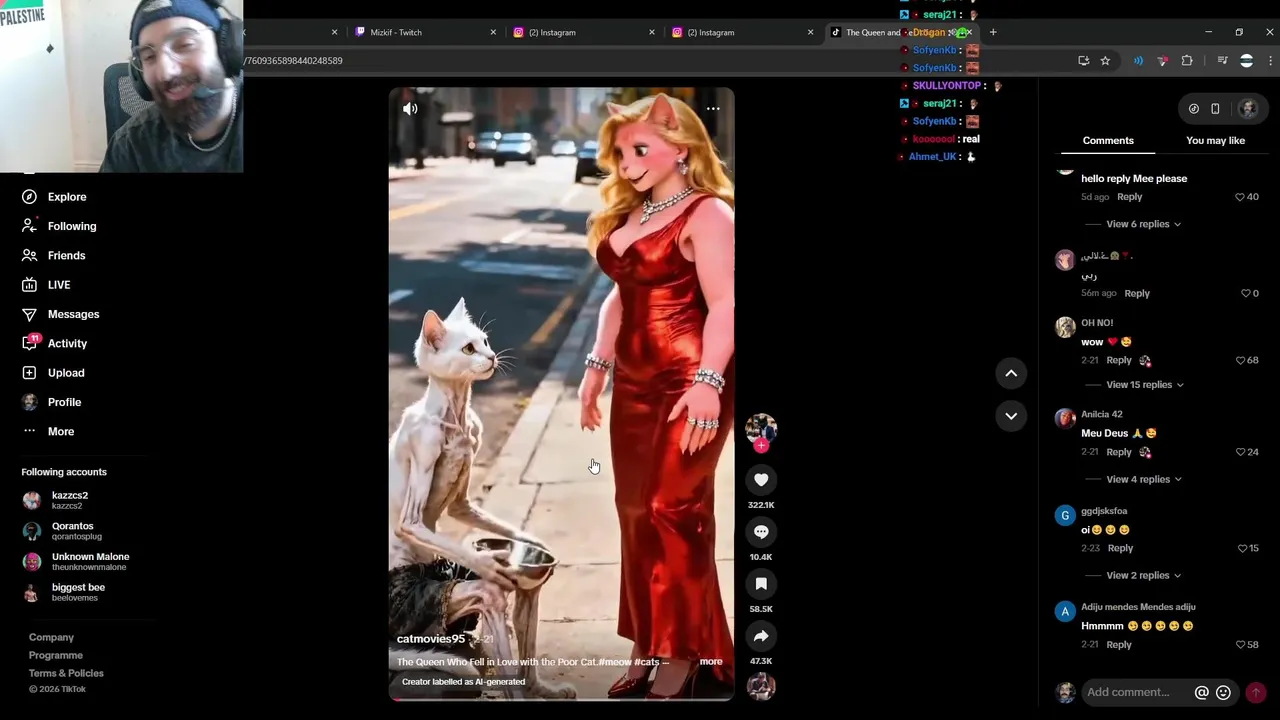1280x720 pixels.
Task: Open comments via the speech bubble icon
Action: click(761, 532)
